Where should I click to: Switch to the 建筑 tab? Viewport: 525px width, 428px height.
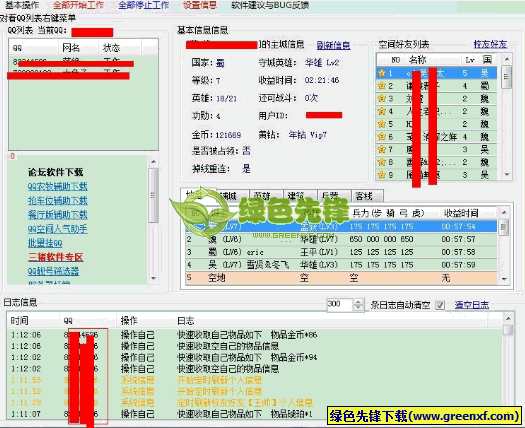tap(299, 196)
